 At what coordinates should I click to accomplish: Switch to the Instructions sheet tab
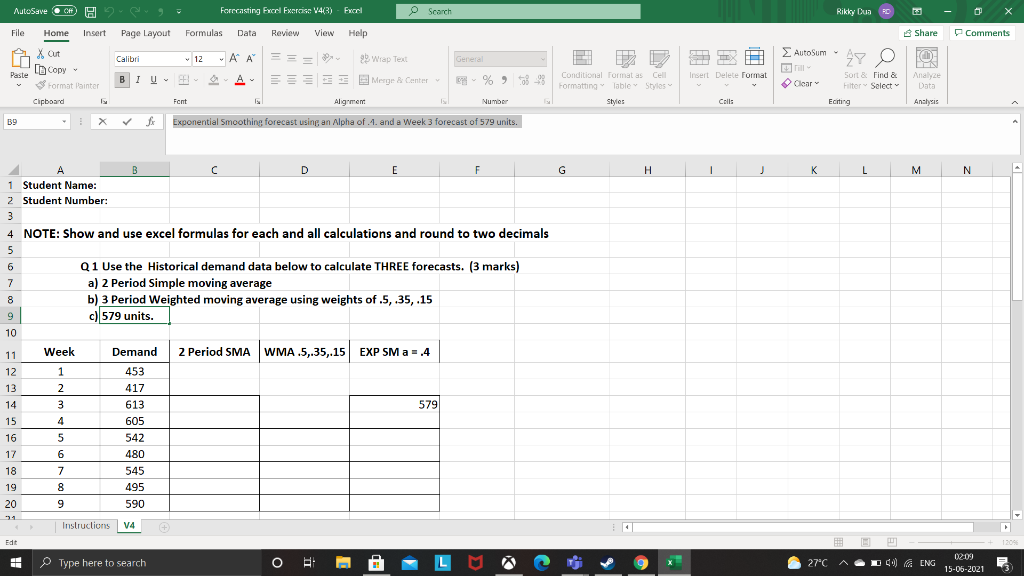[85, 525]
